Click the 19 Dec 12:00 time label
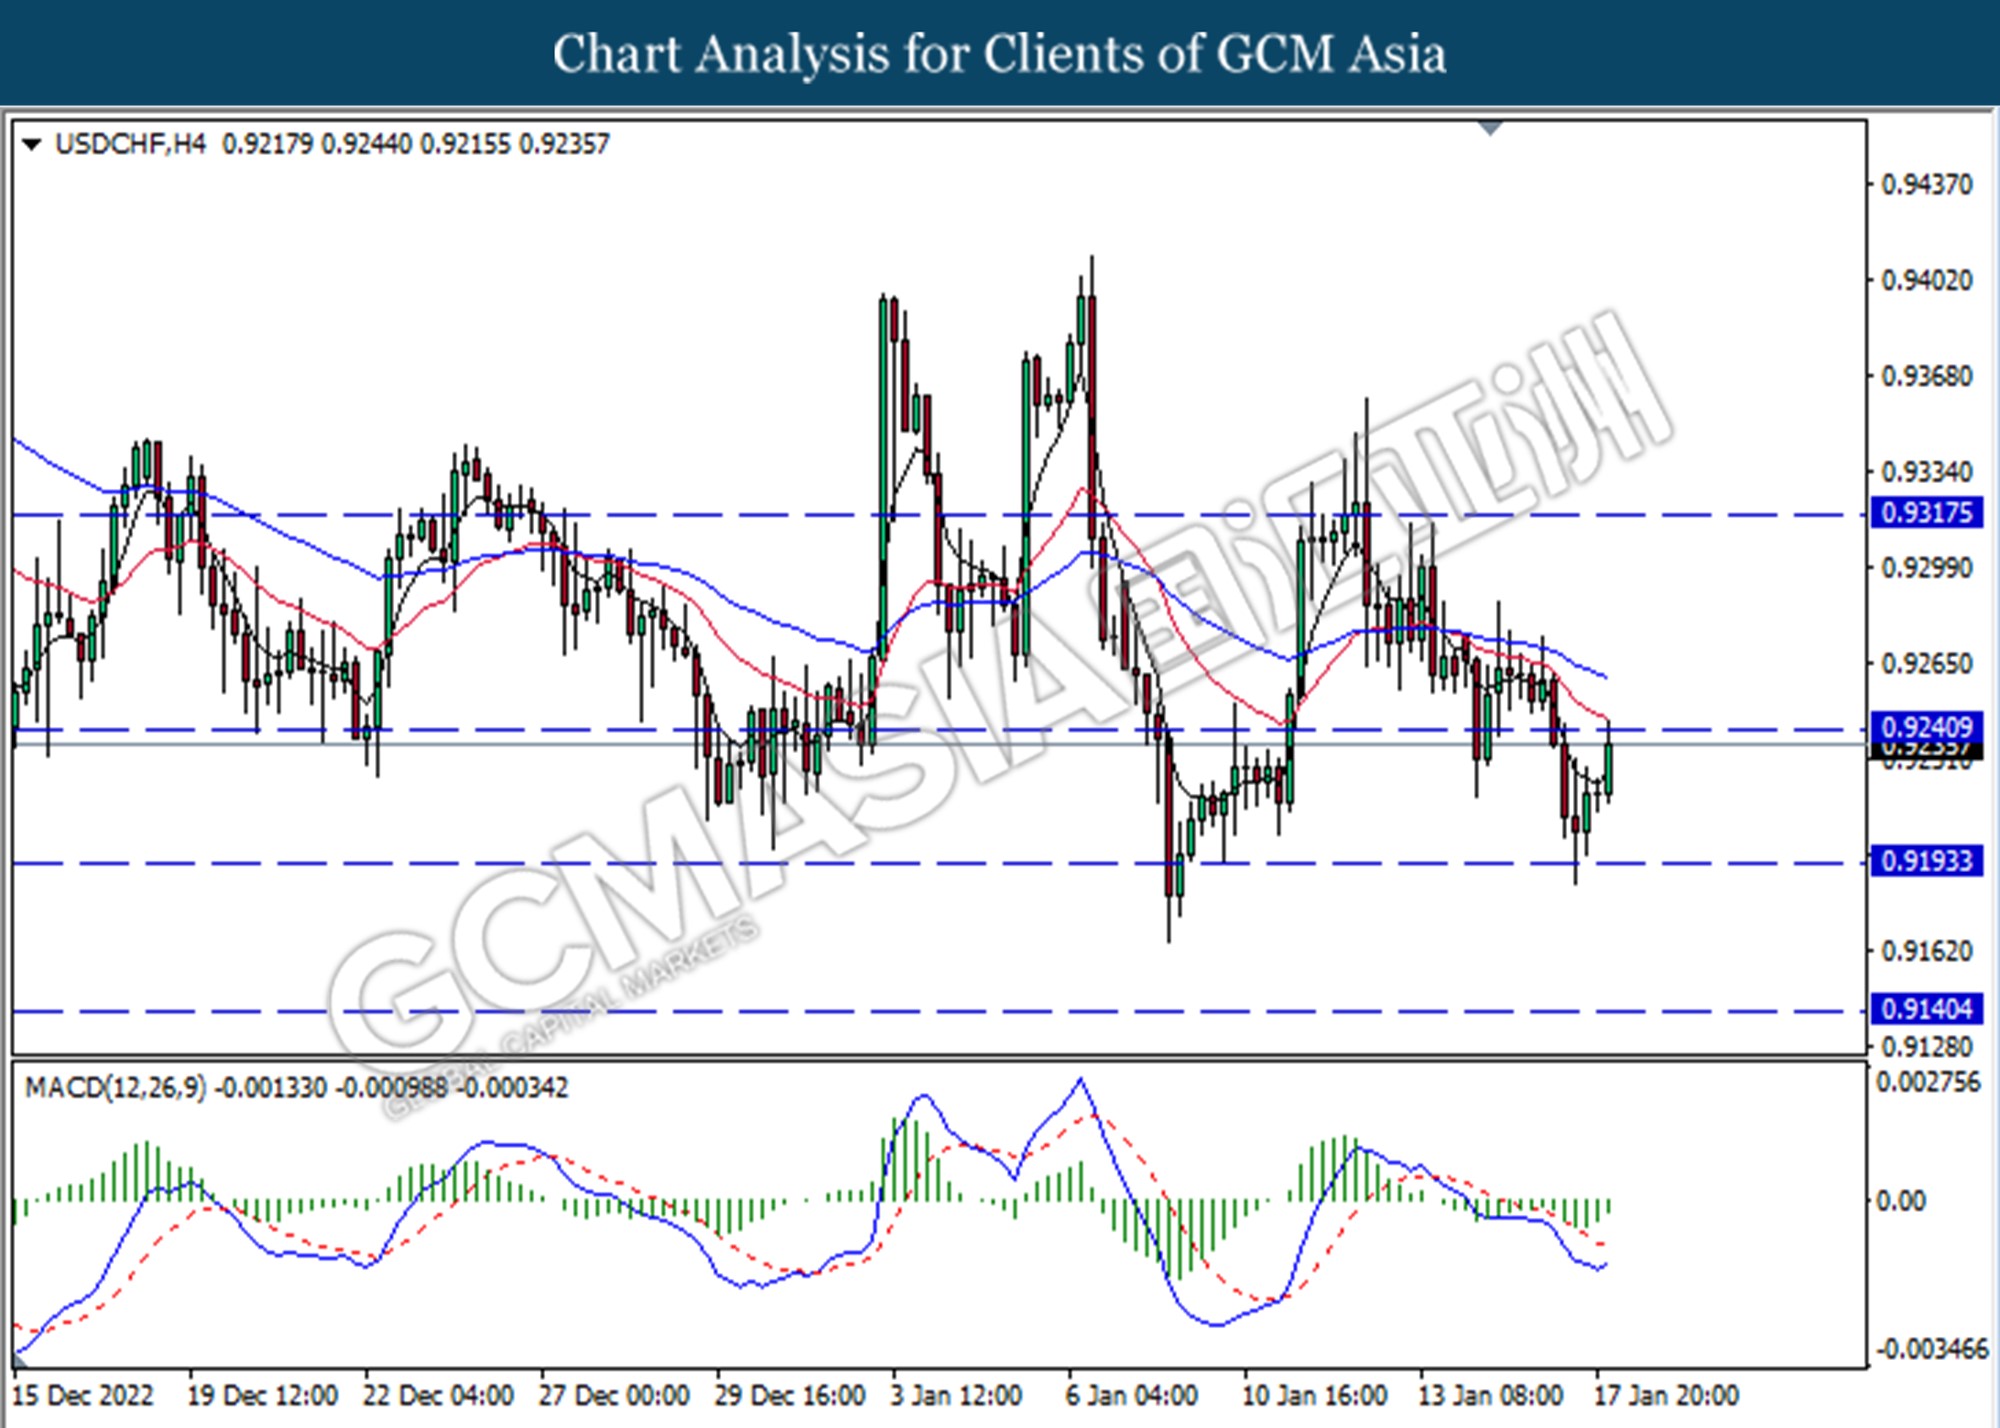Screen dimensions: 2000x1428 coord(263,1395)
